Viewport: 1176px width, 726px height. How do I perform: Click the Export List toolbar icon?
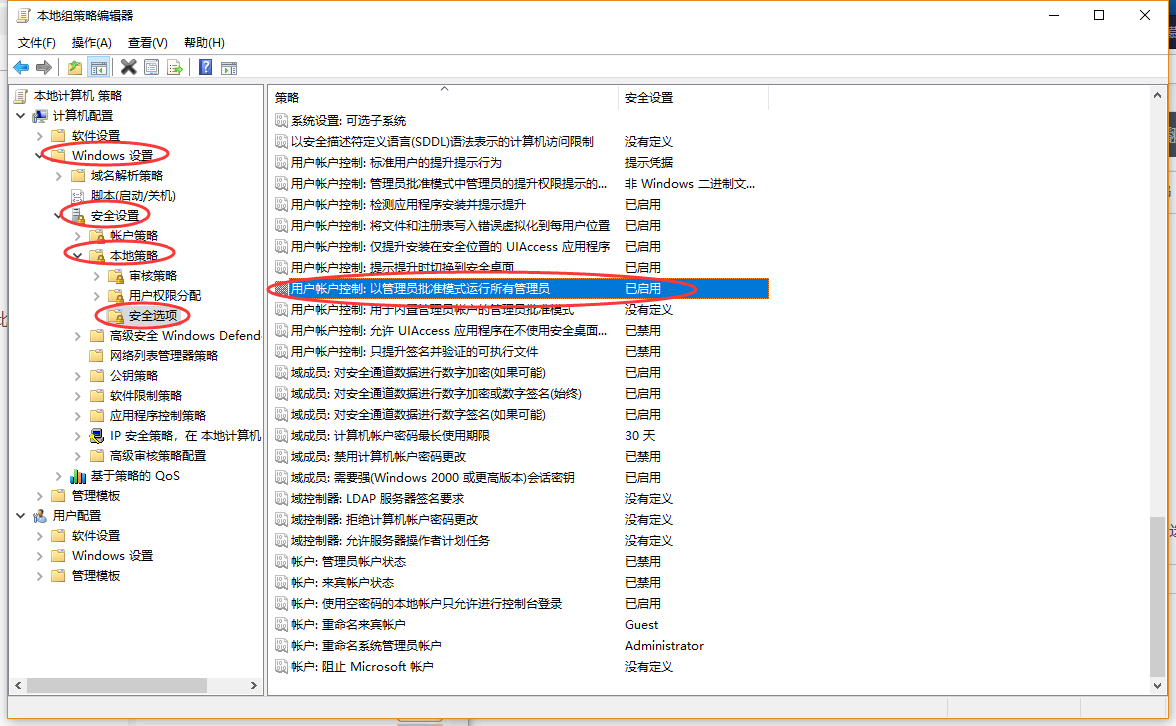coord(177,67)
